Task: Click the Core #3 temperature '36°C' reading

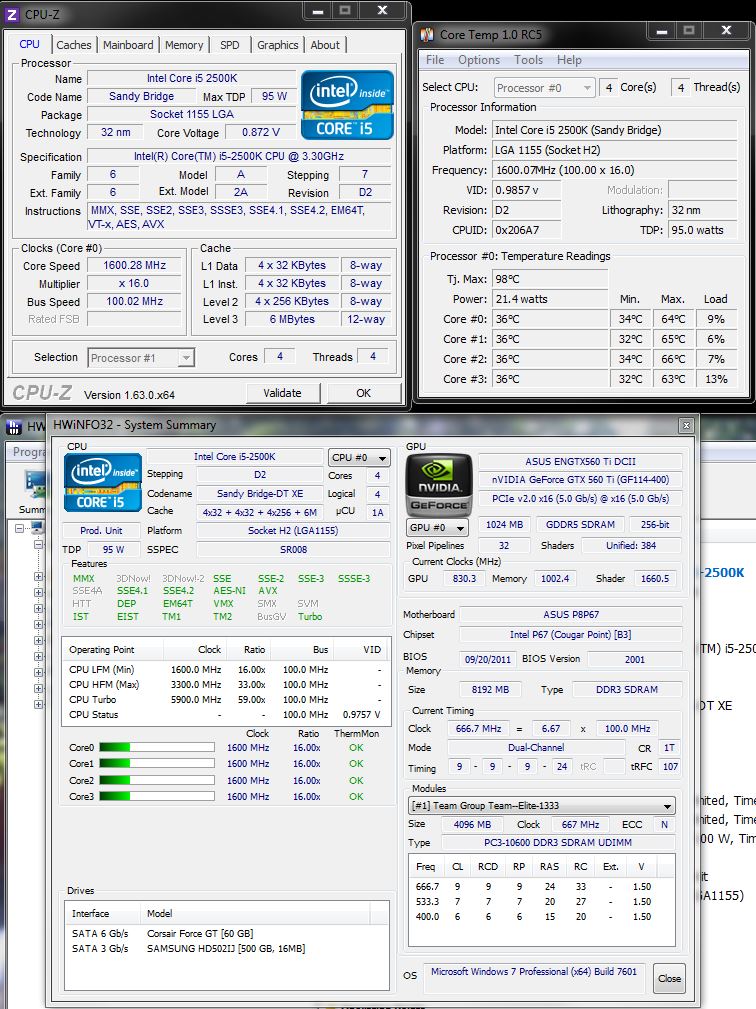Action: click(550, 379)
